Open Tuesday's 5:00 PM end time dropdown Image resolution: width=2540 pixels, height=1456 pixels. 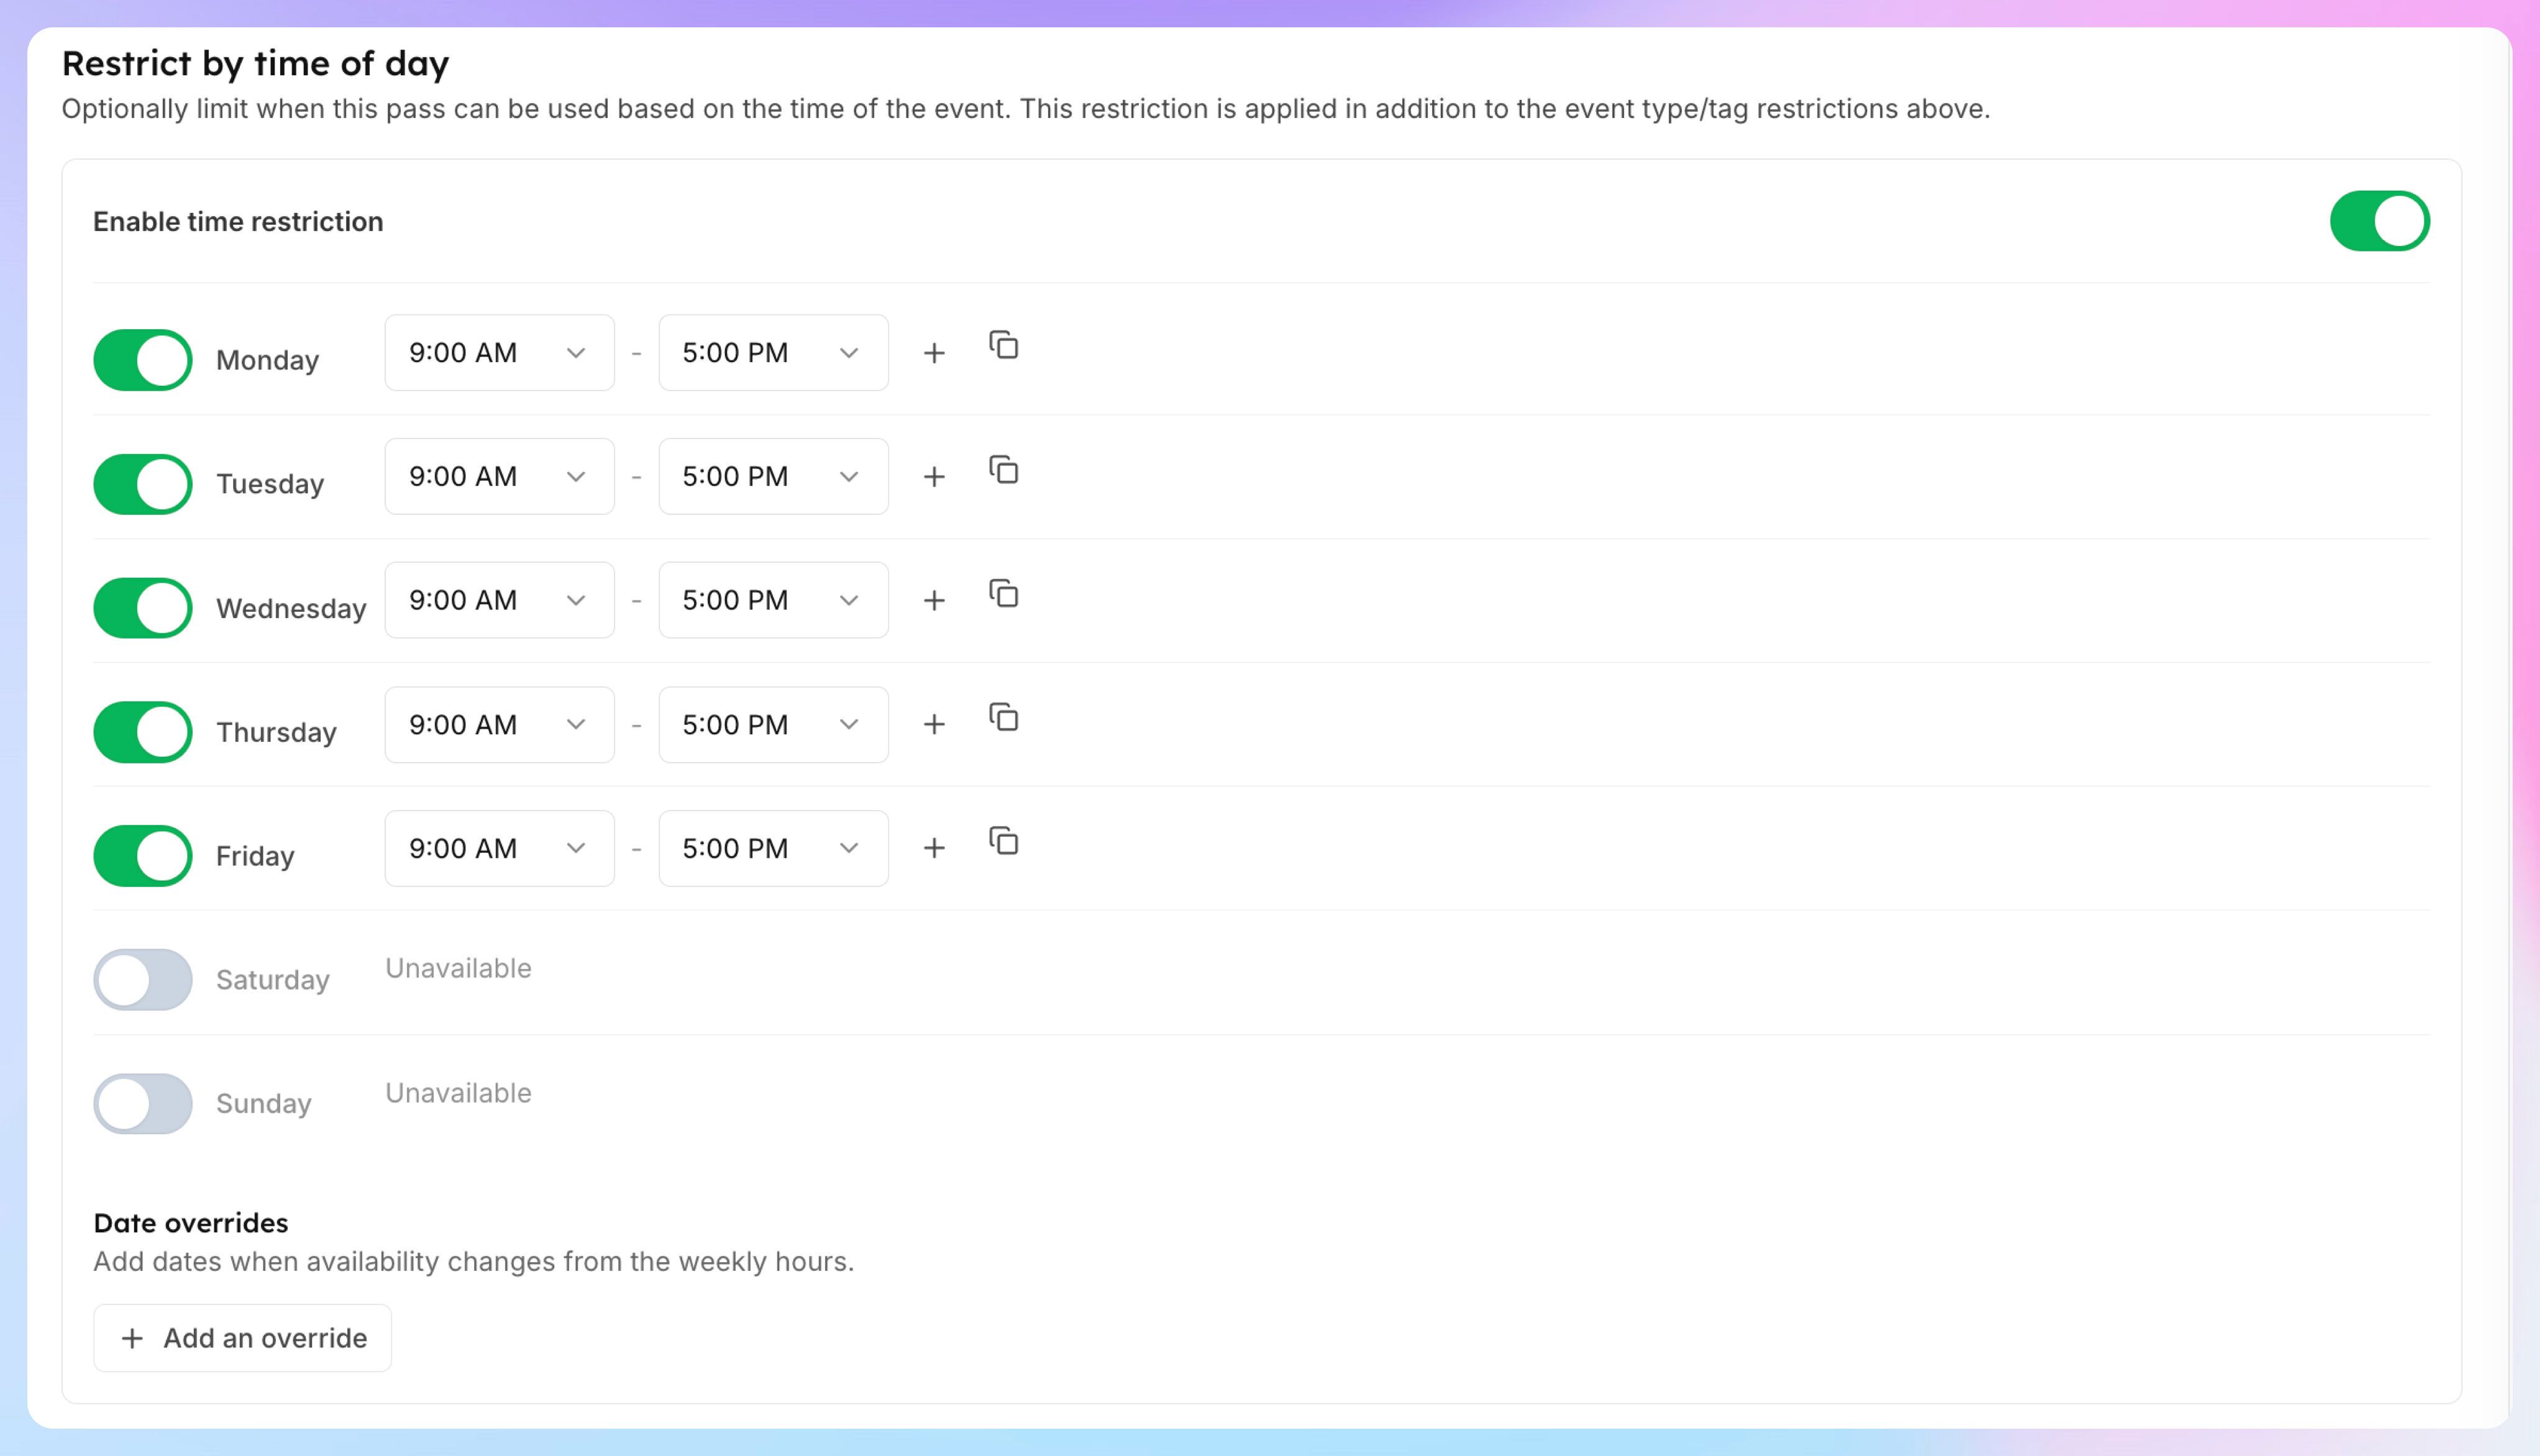[772, 477]
